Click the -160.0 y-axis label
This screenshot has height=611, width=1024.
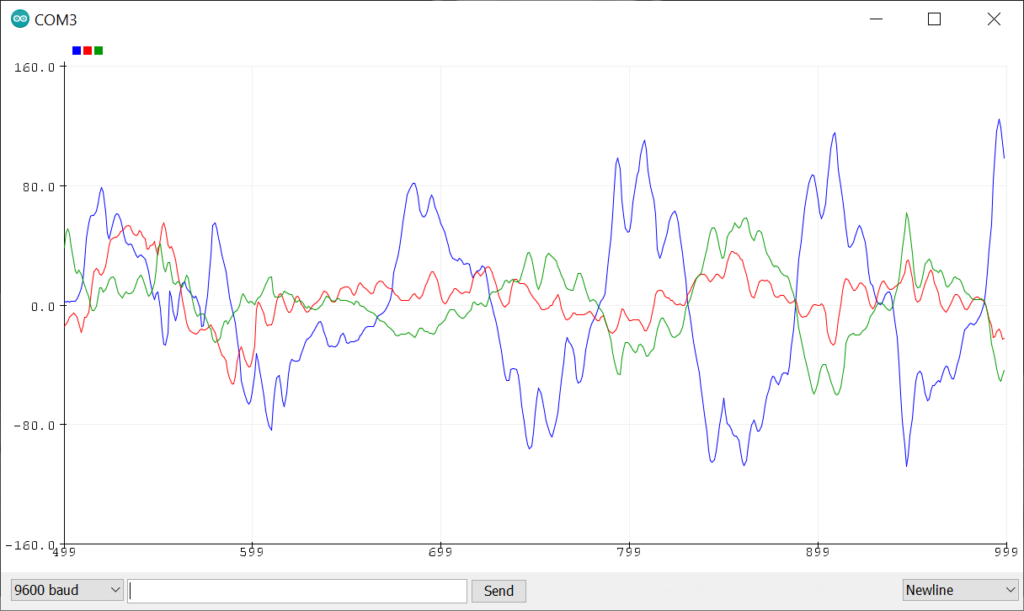[30, 545]
